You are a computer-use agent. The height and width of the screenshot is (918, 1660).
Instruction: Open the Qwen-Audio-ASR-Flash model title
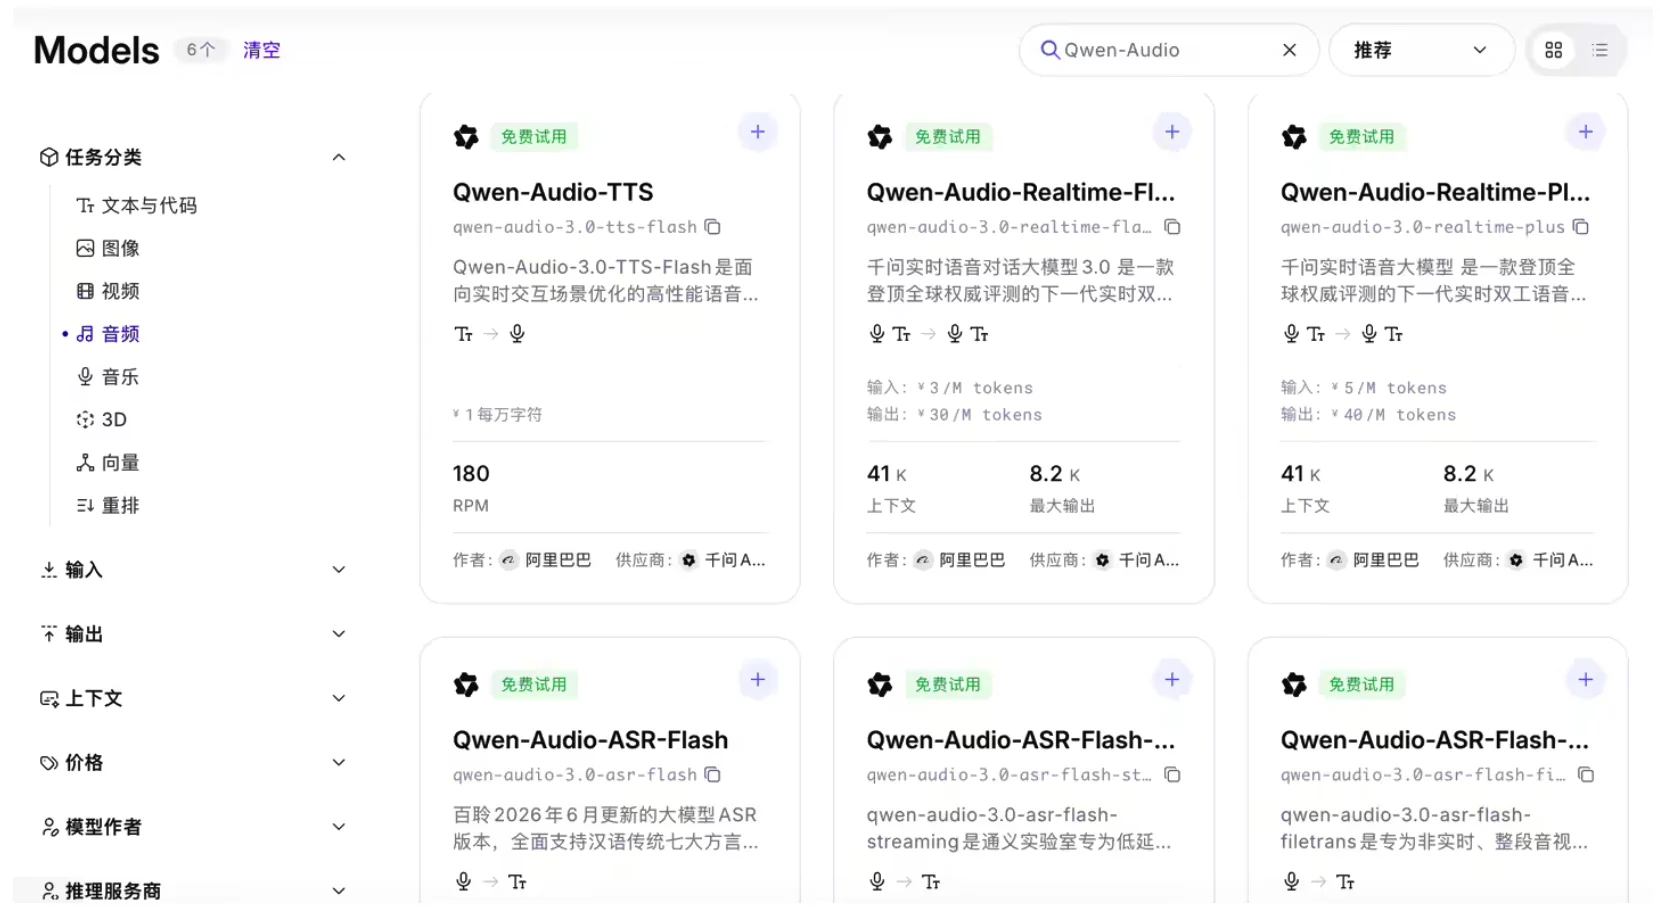pyautogui.click(x=590, y=740)
